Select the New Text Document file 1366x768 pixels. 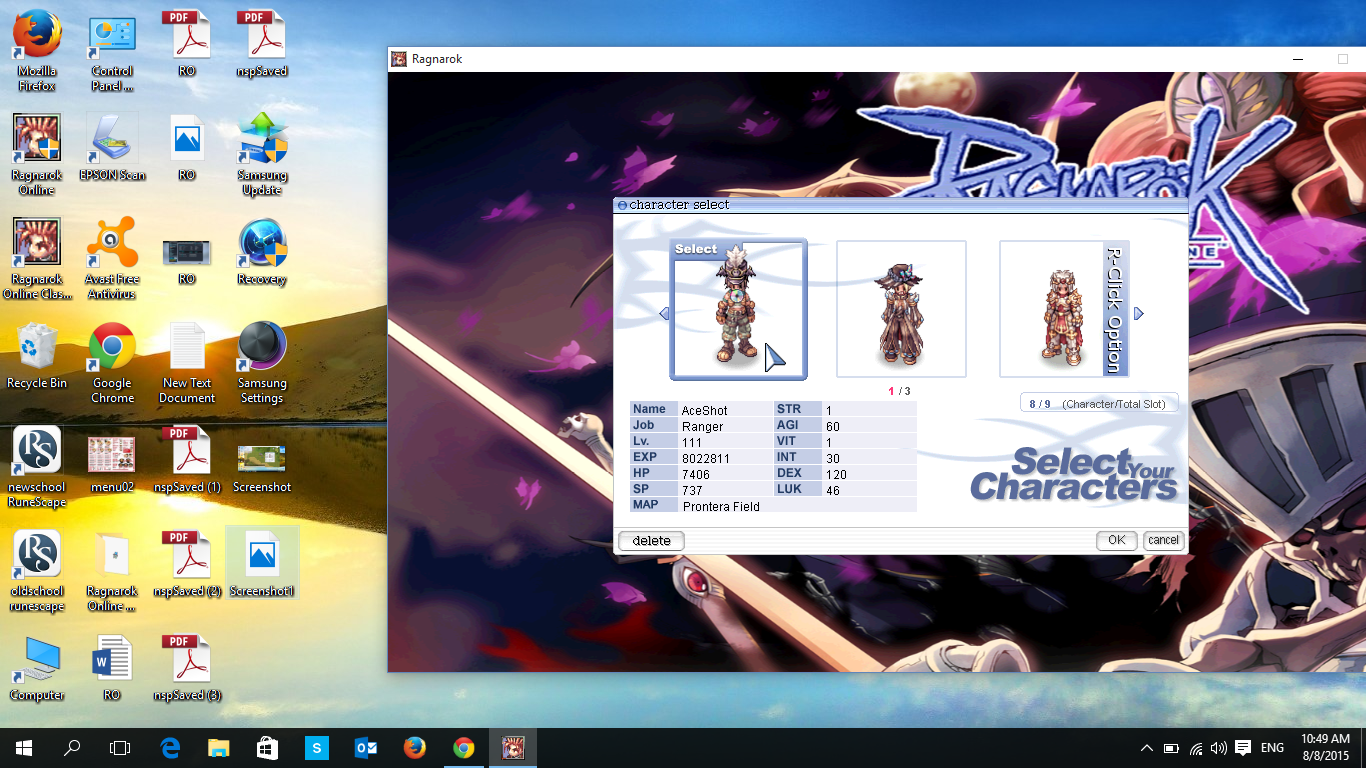coord(187,362)
